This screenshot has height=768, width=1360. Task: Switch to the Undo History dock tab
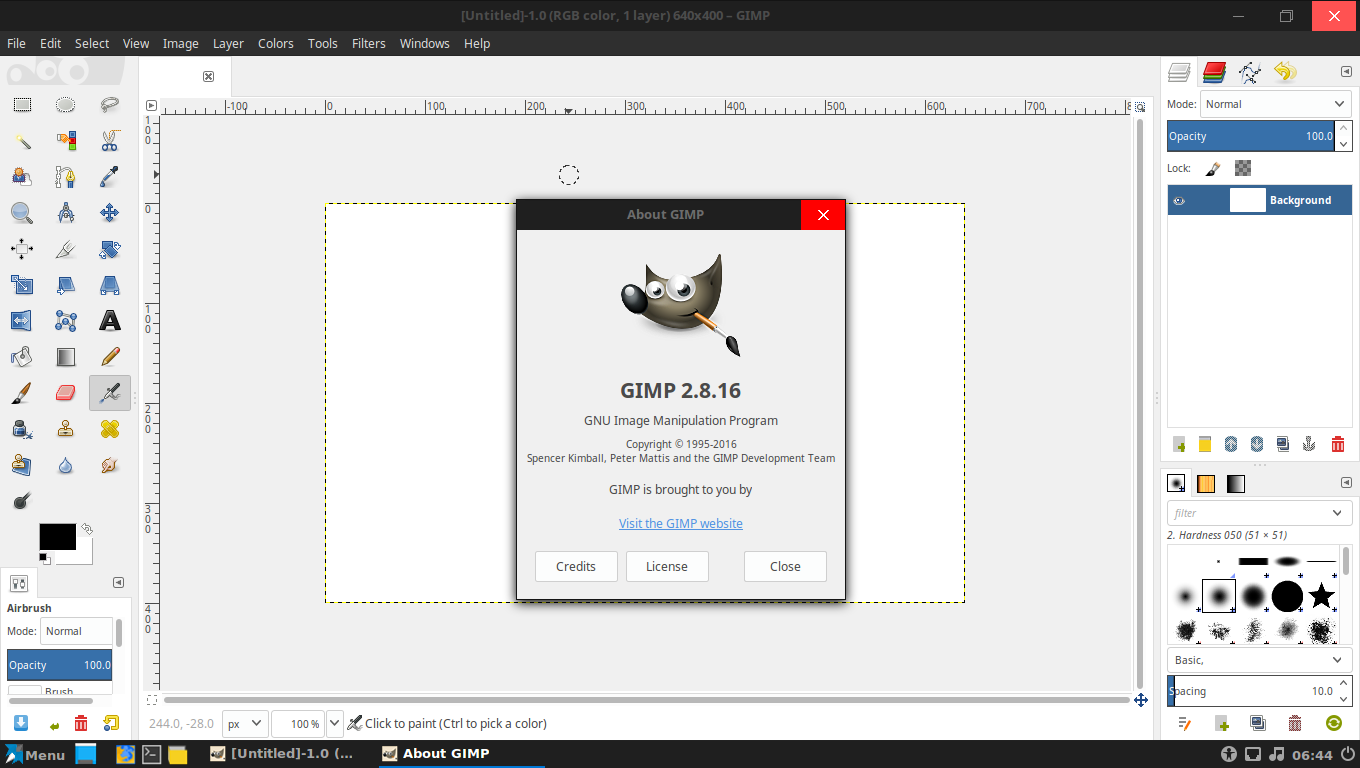[1285, 72]
